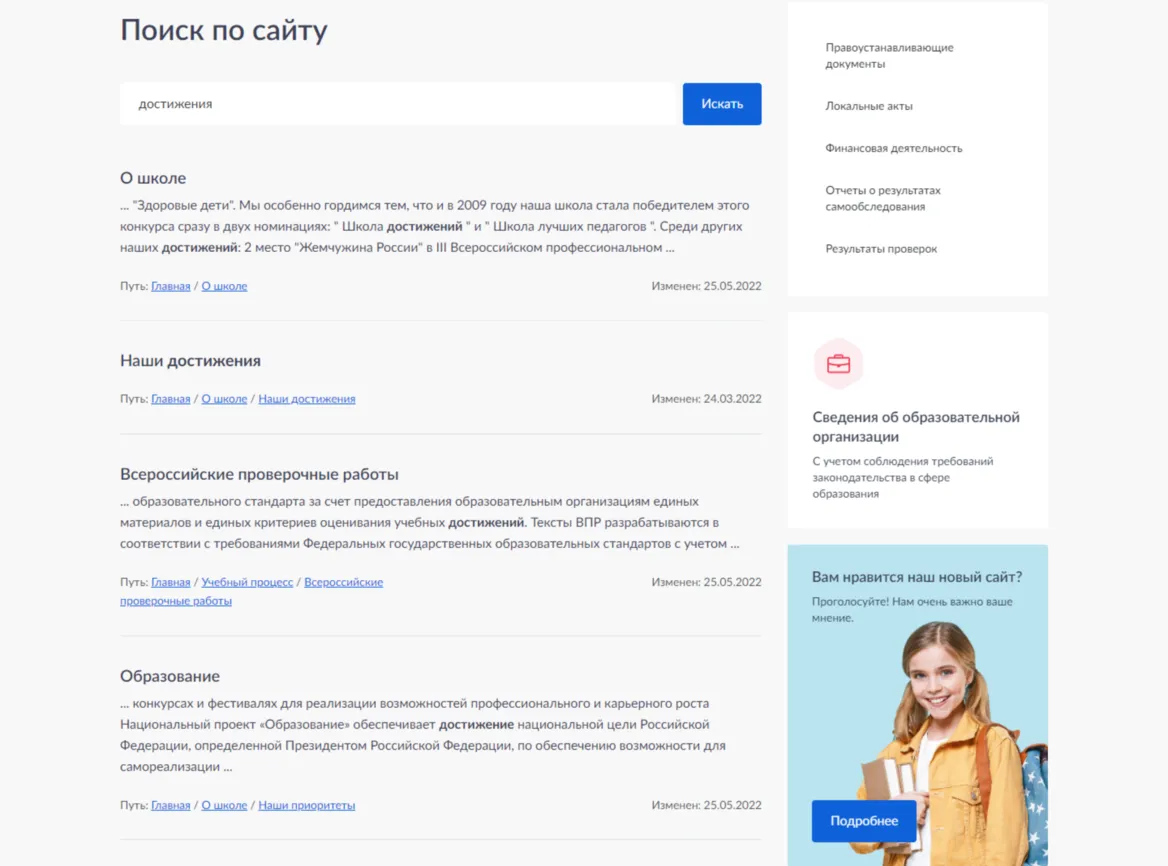Open Сведения об образовательной организации card title

point(915,427)
